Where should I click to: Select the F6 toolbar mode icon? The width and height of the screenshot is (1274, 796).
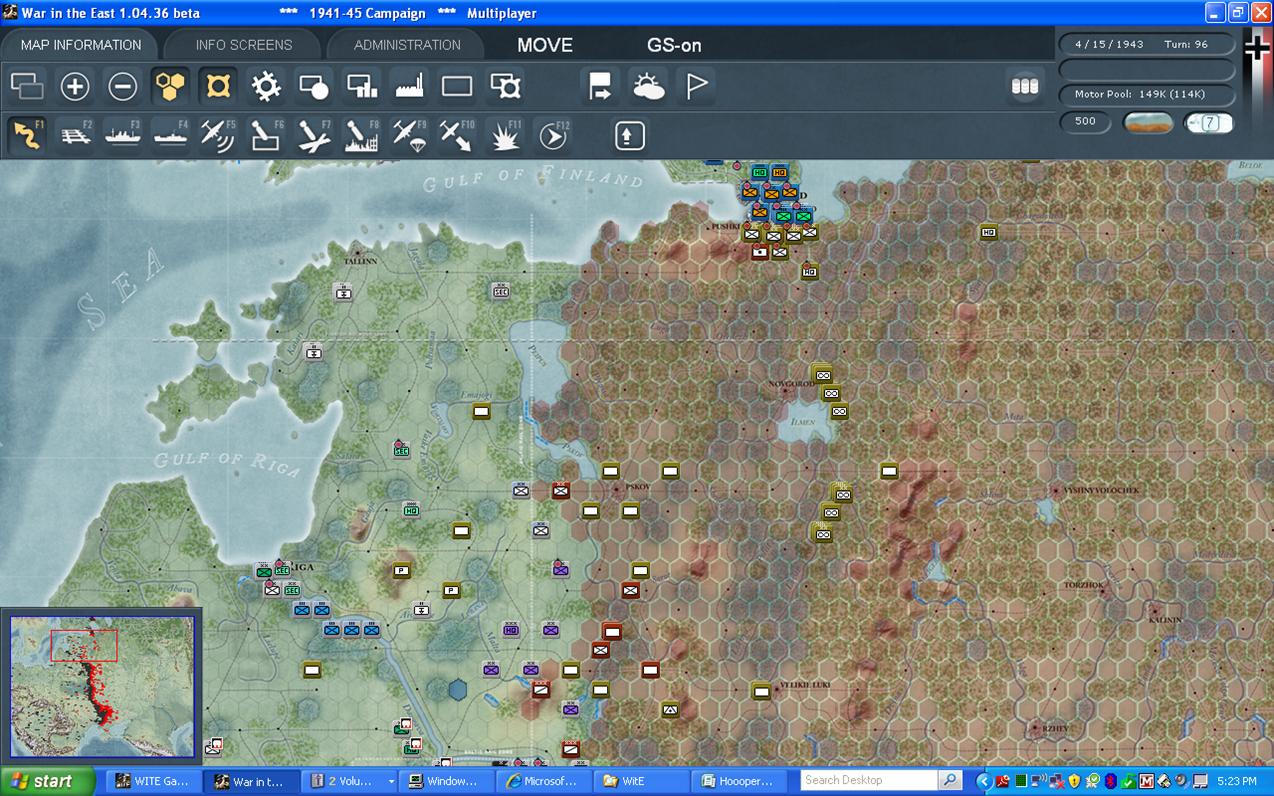tap(266, 135)
